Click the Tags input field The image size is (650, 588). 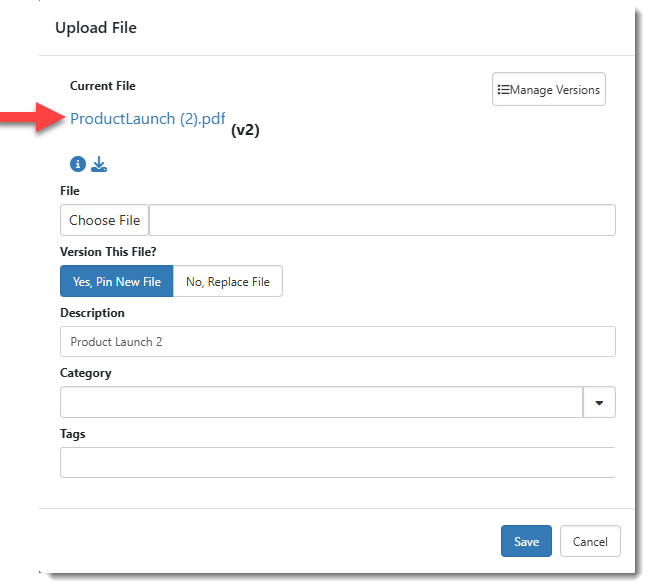[337, 462]
